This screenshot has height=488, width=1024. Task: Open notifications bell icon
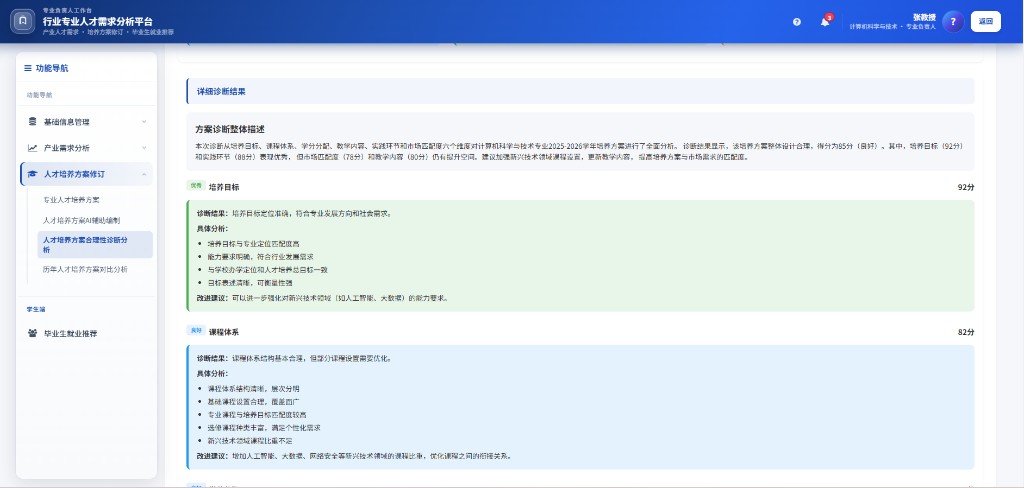pos(825,22)
